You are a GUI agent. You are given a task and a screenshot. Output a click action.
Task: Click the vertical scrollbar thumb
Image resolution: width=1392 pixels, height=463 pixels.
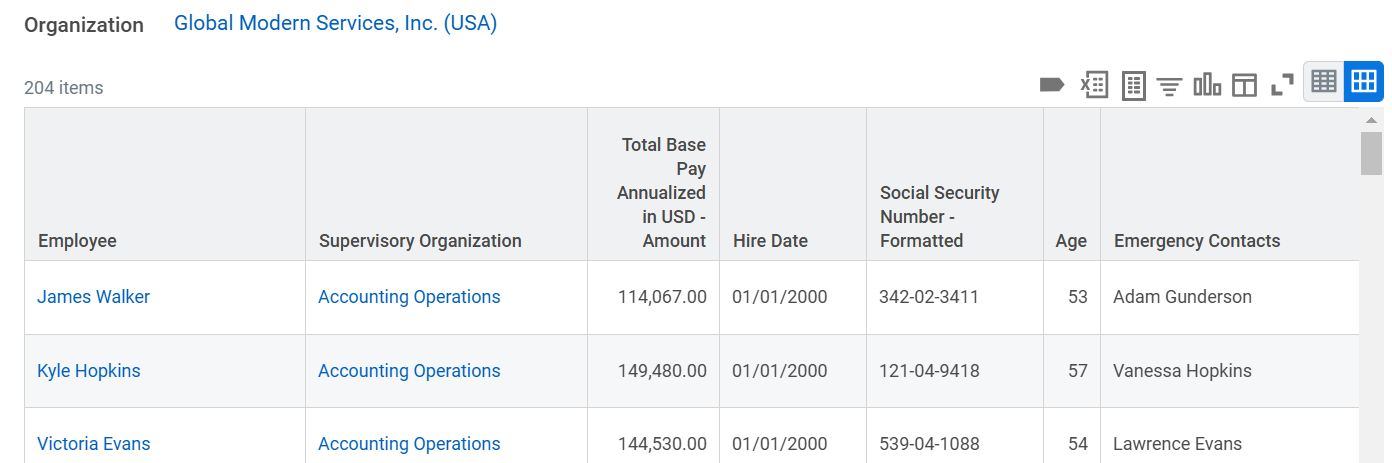tap(1371, 153)
